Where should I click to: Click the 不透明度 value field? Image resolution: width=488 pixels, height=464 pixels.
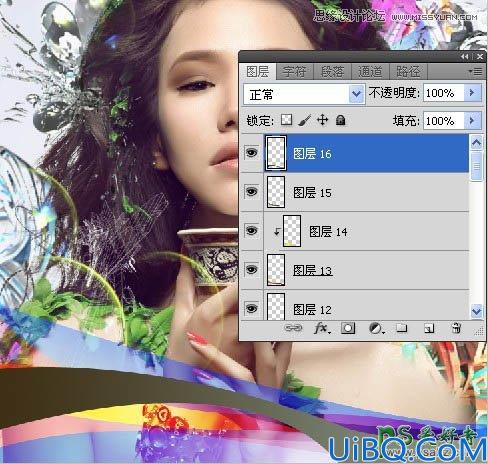(444, 93)
